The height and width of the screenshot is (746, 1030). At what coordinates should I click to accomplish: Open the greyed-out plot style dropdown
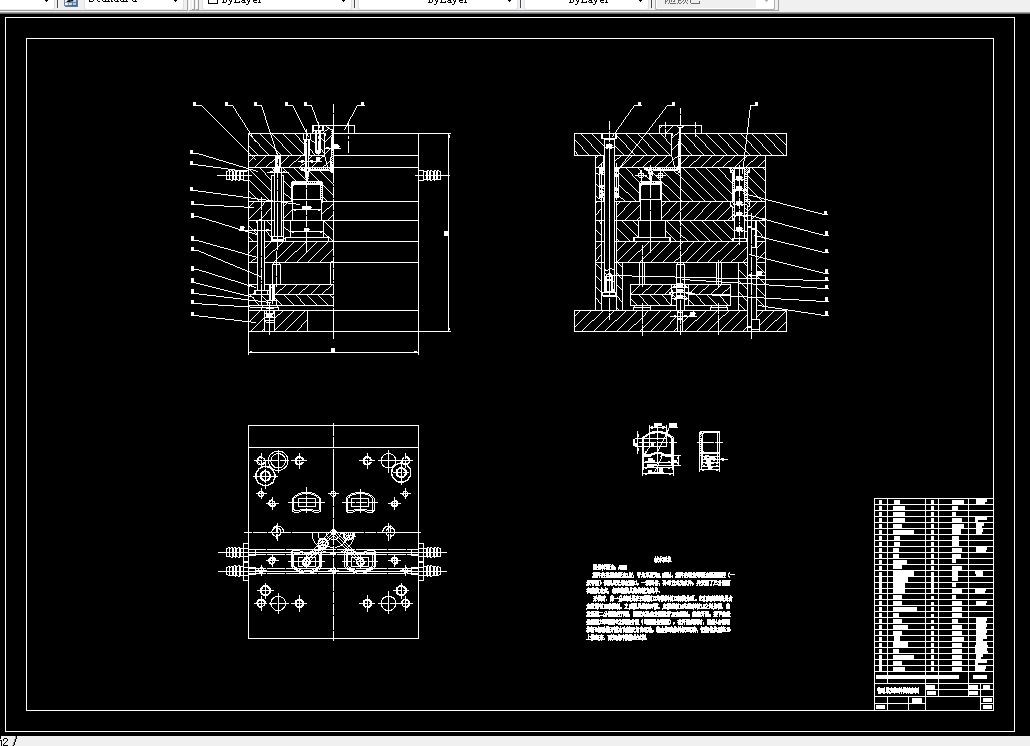pyautogui.click(x=717, y=3)
